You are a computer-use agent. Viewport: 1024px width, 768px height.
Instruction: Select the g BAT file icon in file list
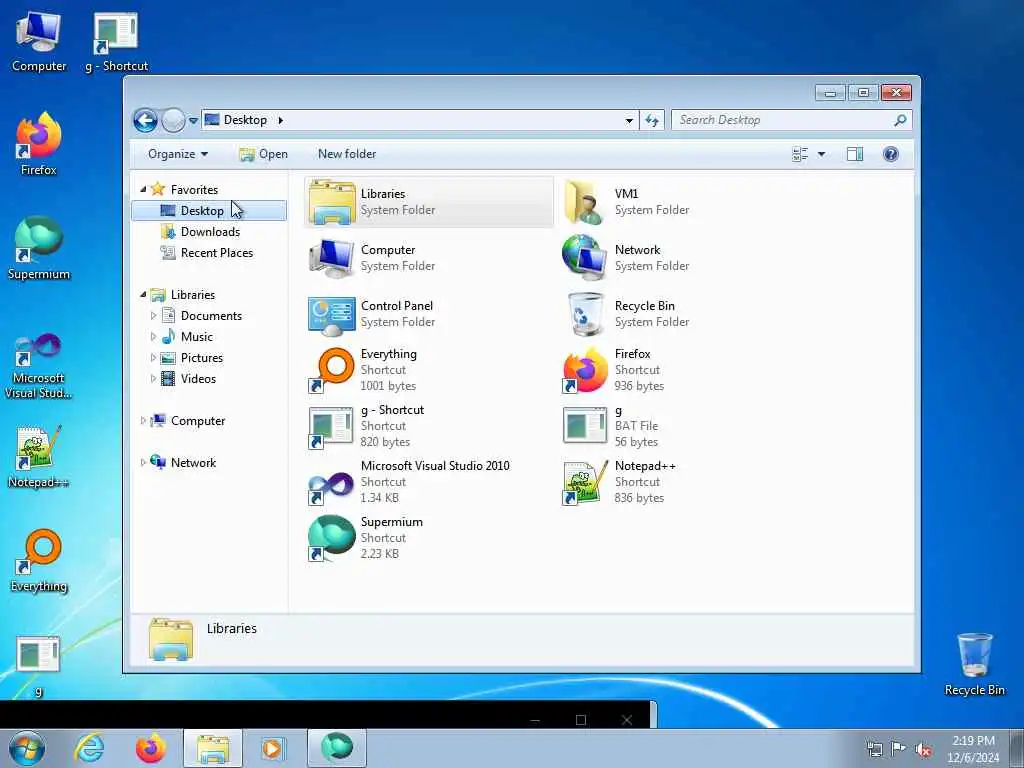(x=585, y=425)
